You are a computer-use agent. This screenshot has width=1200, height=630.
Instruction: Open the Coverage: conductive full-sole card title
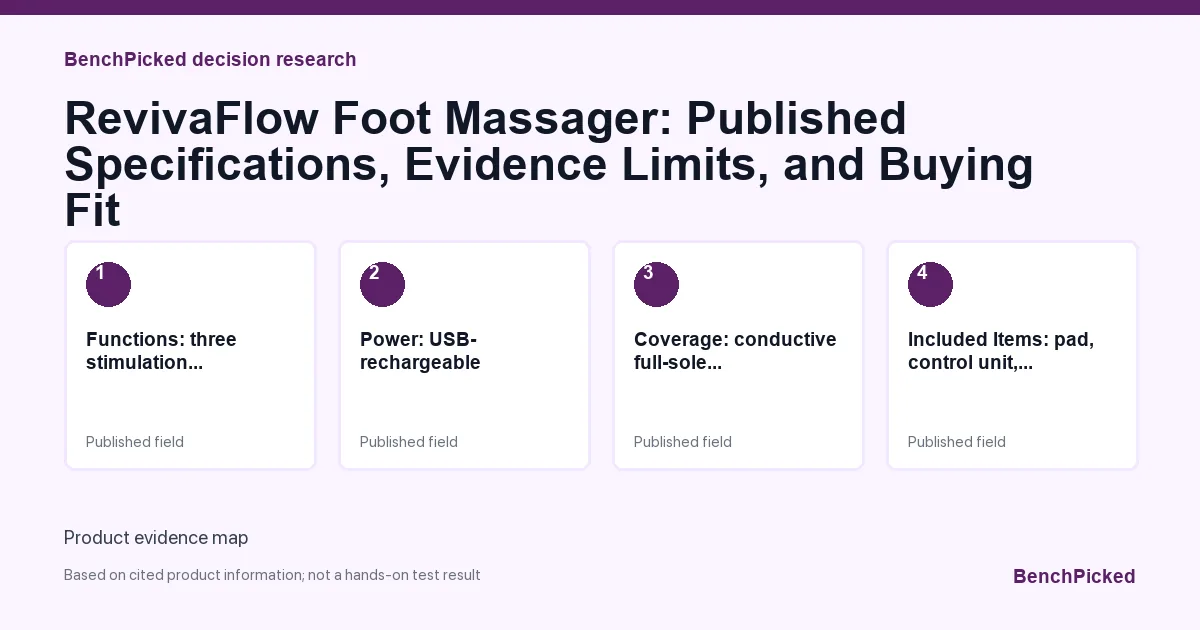pyautogui.click(x=735, y=351)
